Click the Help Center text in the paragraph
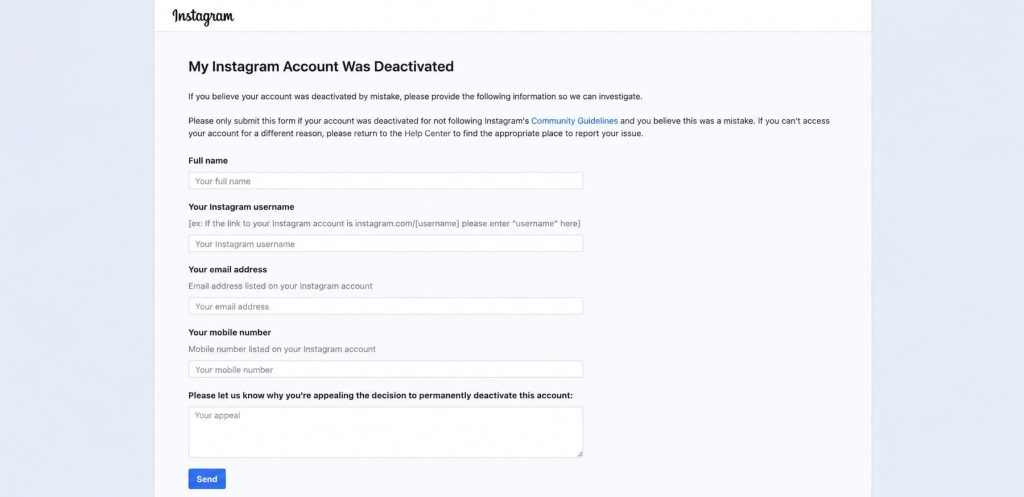Viewport: 1024px width, 497px height. (428, 133)
